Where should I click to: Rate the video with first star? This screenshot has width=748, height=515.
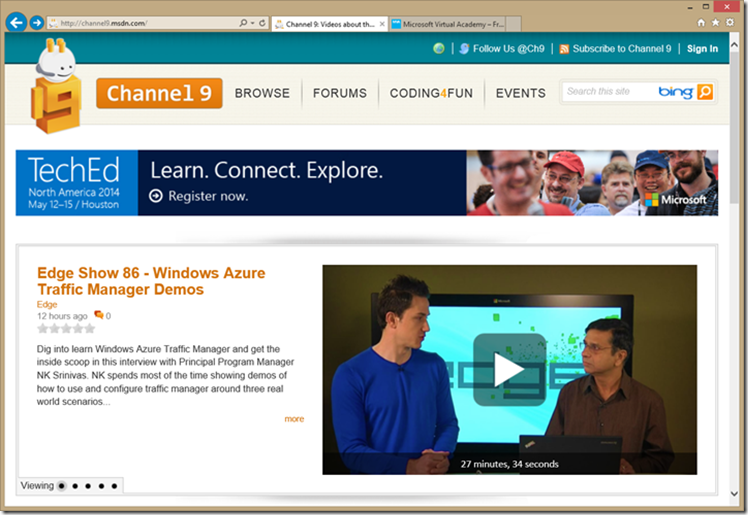point(42,329)
